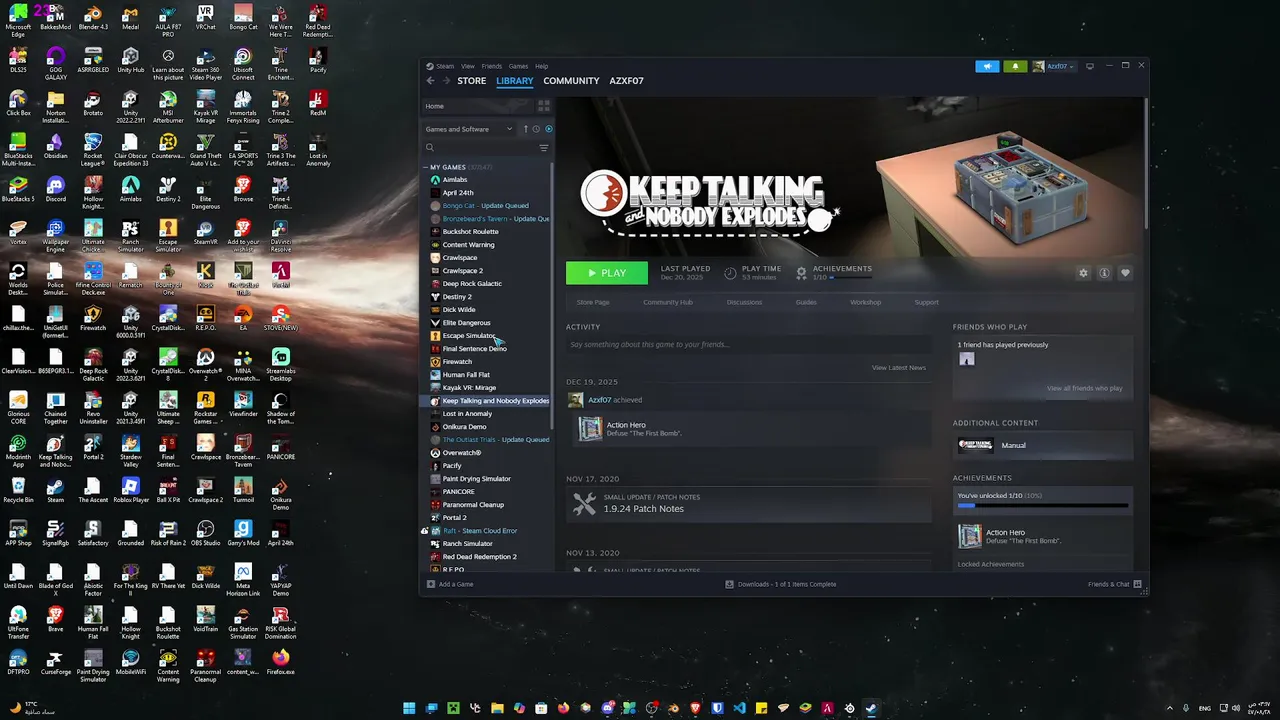Open the Manual additional content entry
Viewport: 1280px width, 720px height.
[x=1043, y=445]
